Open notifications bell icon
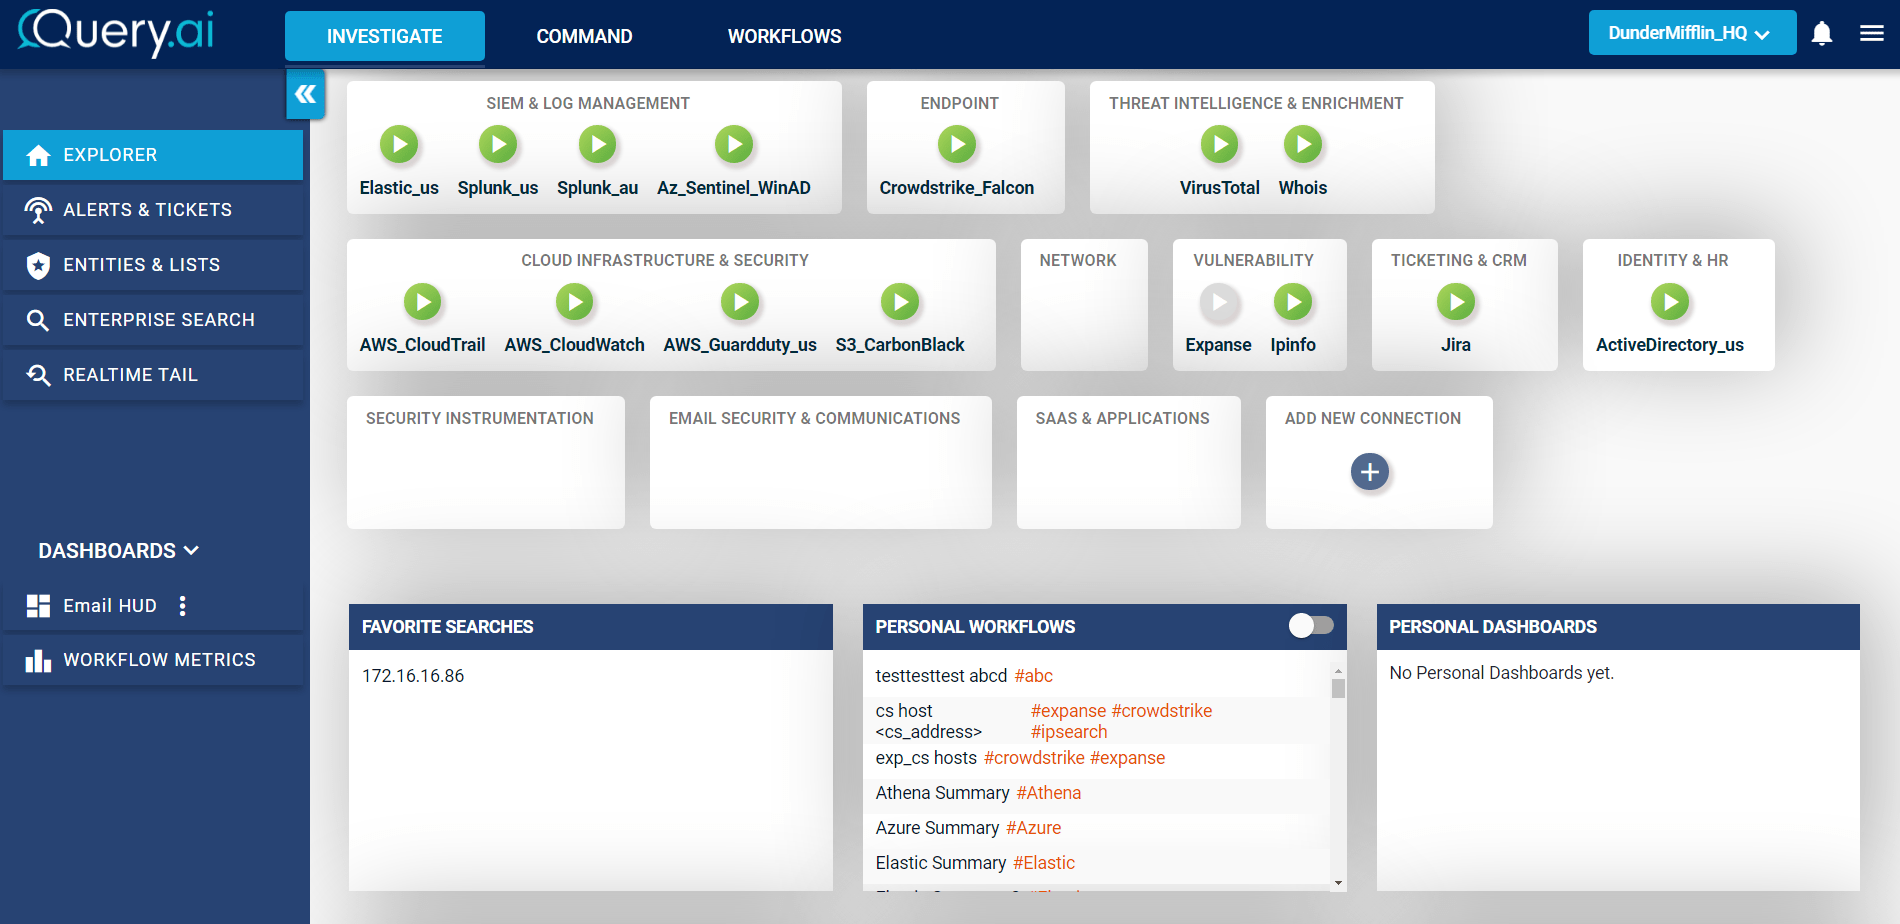The height and width of the screenshot is (924, 1900). point(1822,34)
